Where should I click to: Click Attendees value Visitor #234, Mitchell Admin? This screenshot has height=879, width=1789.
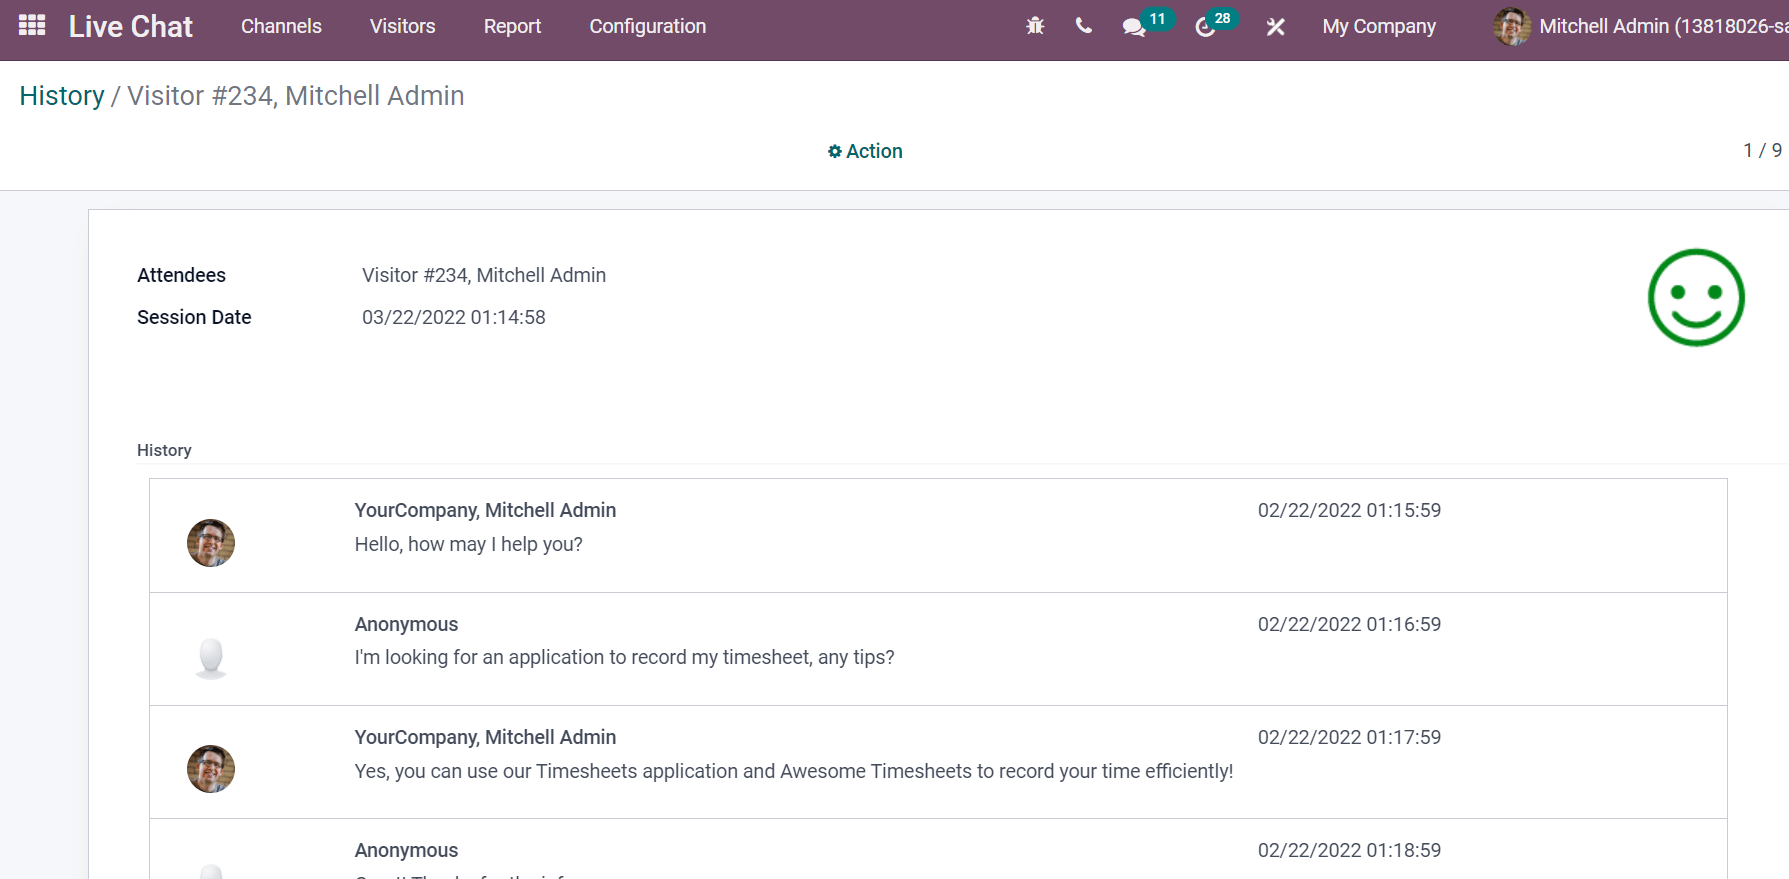click(x=484, y=275)
